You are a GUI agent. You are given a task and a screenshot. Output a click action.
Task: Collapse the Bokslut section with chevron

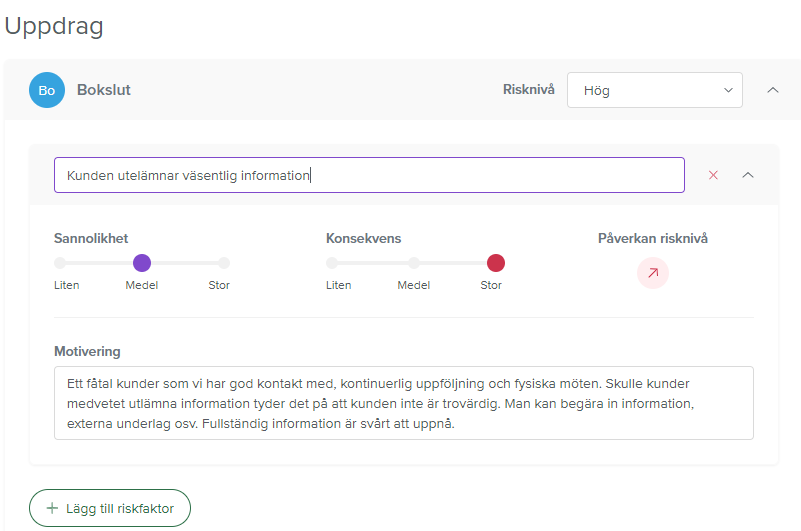click(x=772, y=90)
